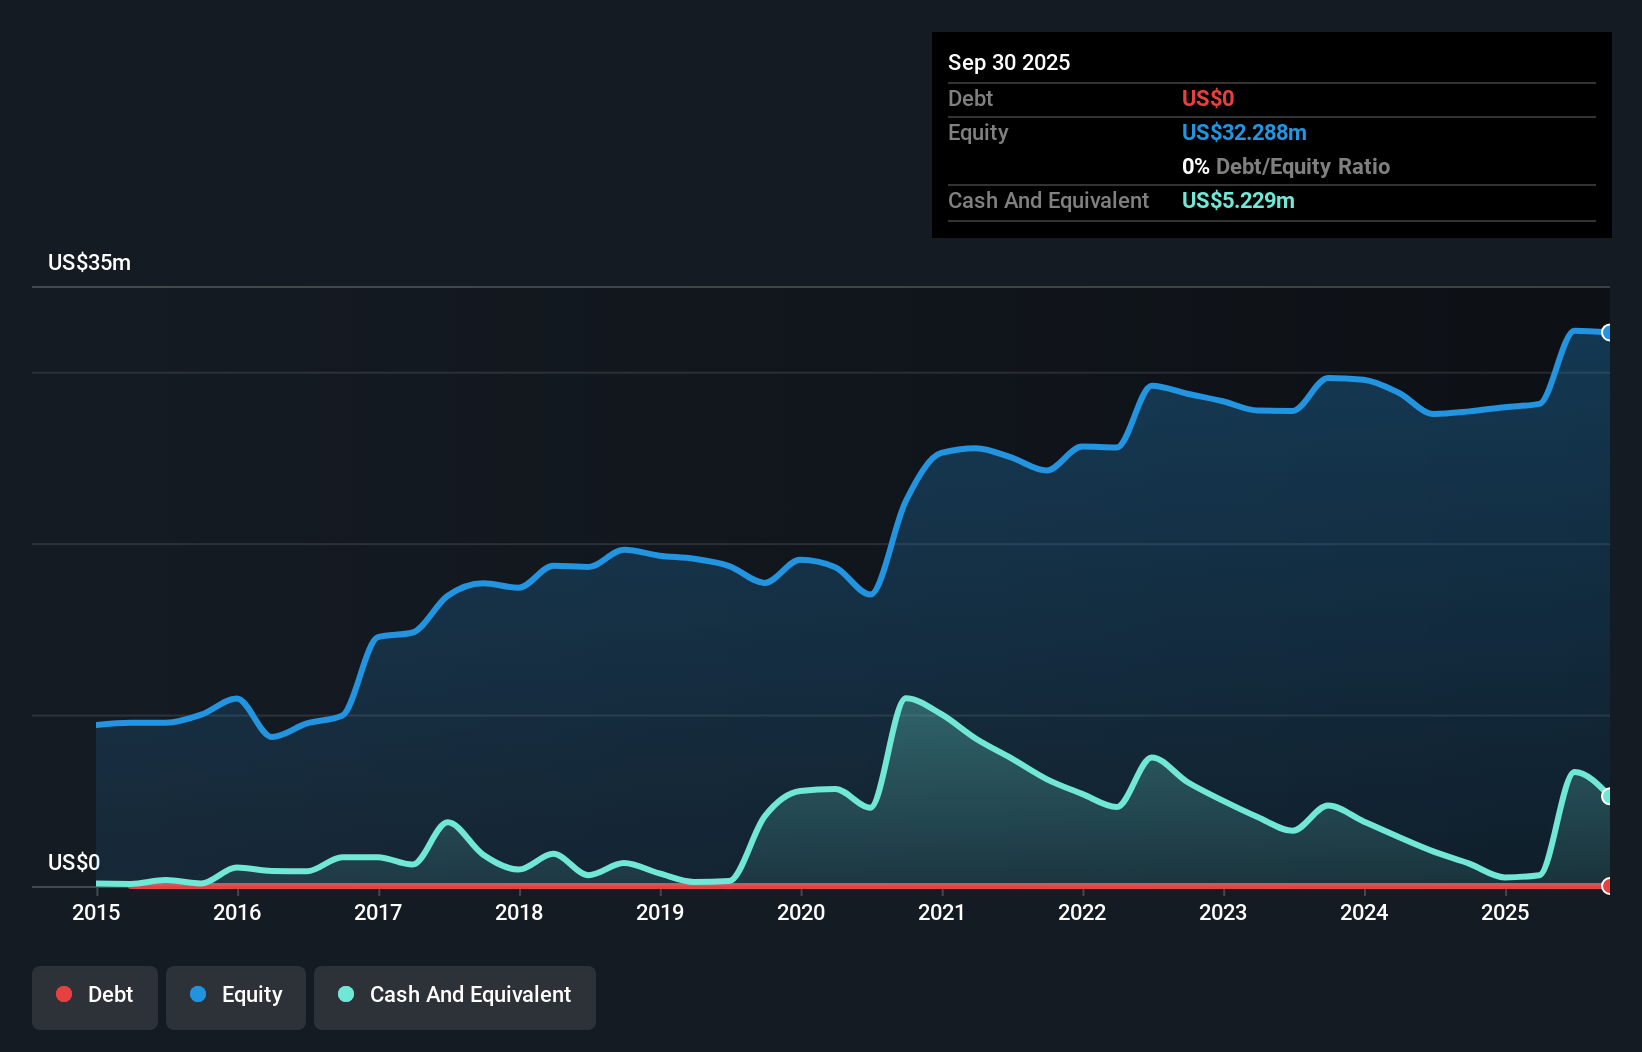Click the US$0 axis label
The image size is (1642, 1052).
point(73,861)
